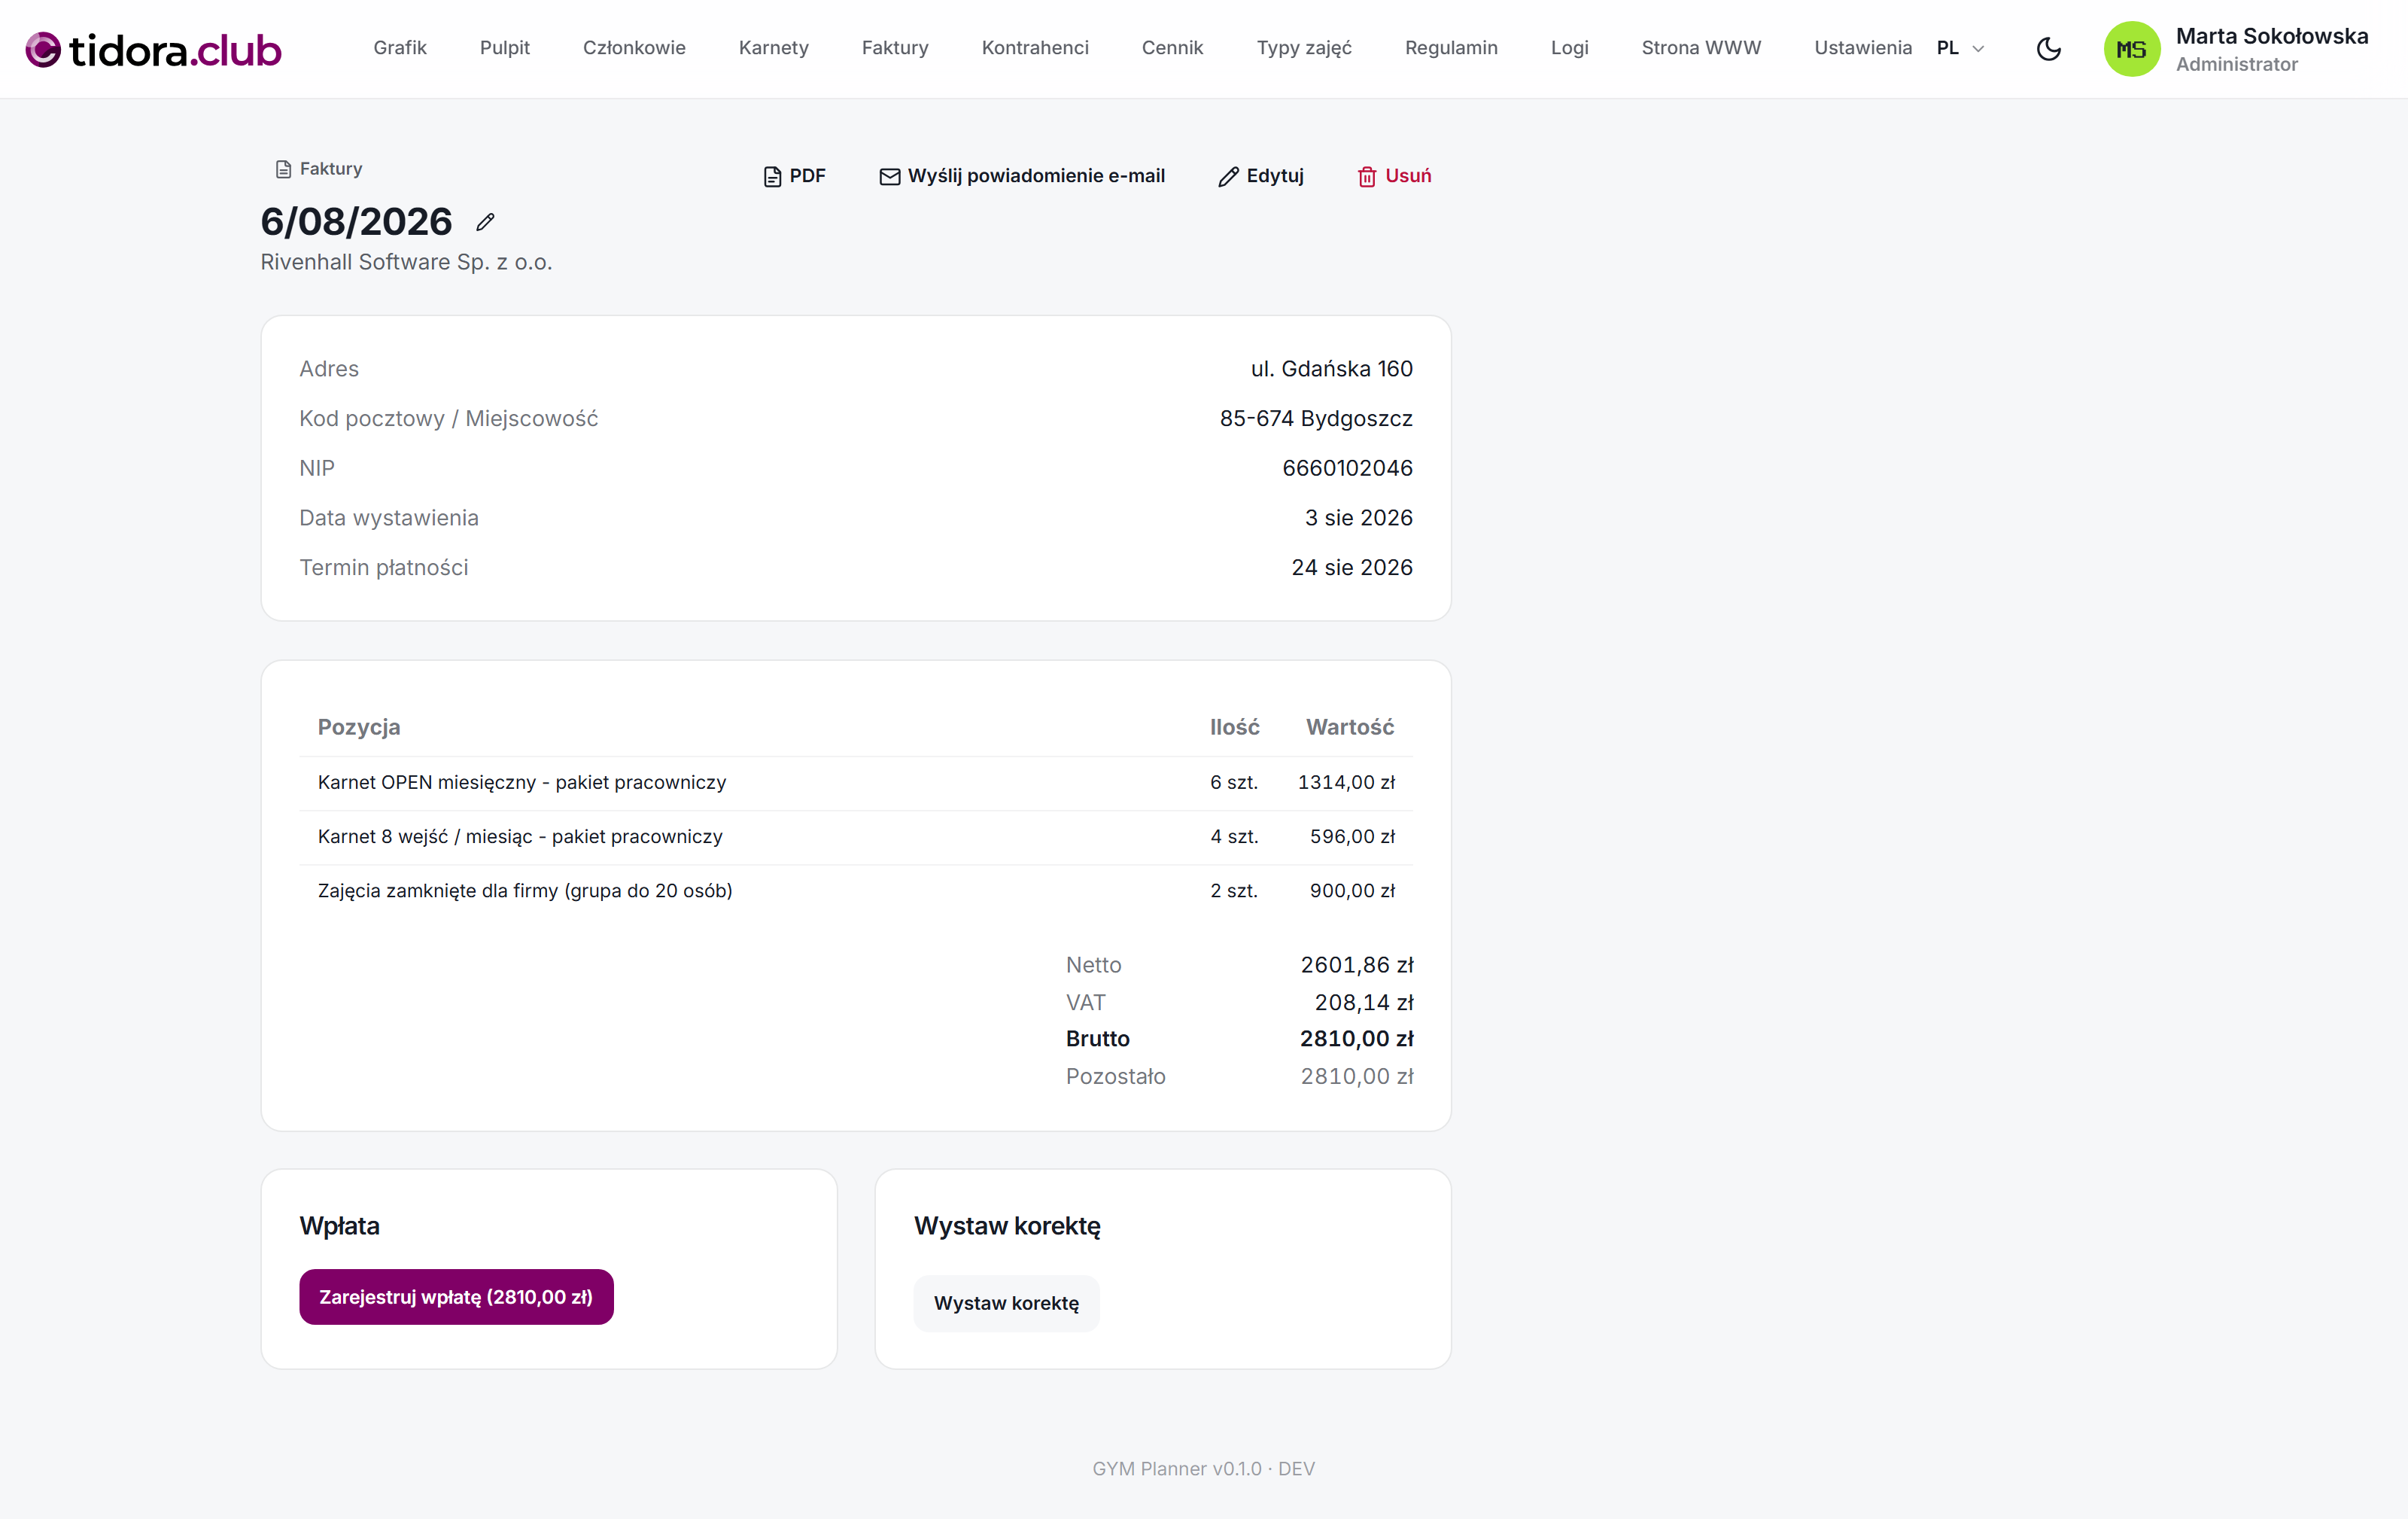The height and width of the screenshot is (1519, 2408).
Task: Click the pencil icon next to Edytuj
Action: [x=1228, y=177]
